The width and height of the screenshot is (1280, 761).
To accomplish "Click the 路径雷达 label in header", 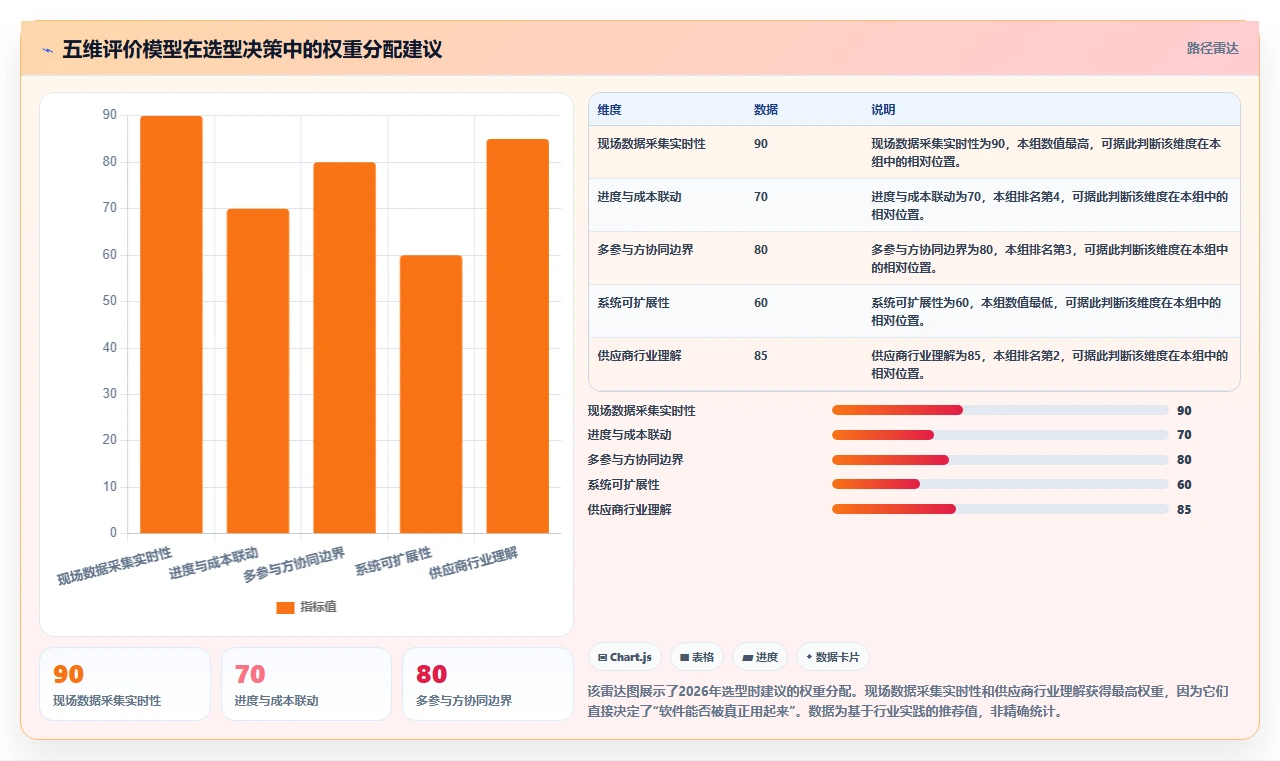I will (x=1212, y=48).
